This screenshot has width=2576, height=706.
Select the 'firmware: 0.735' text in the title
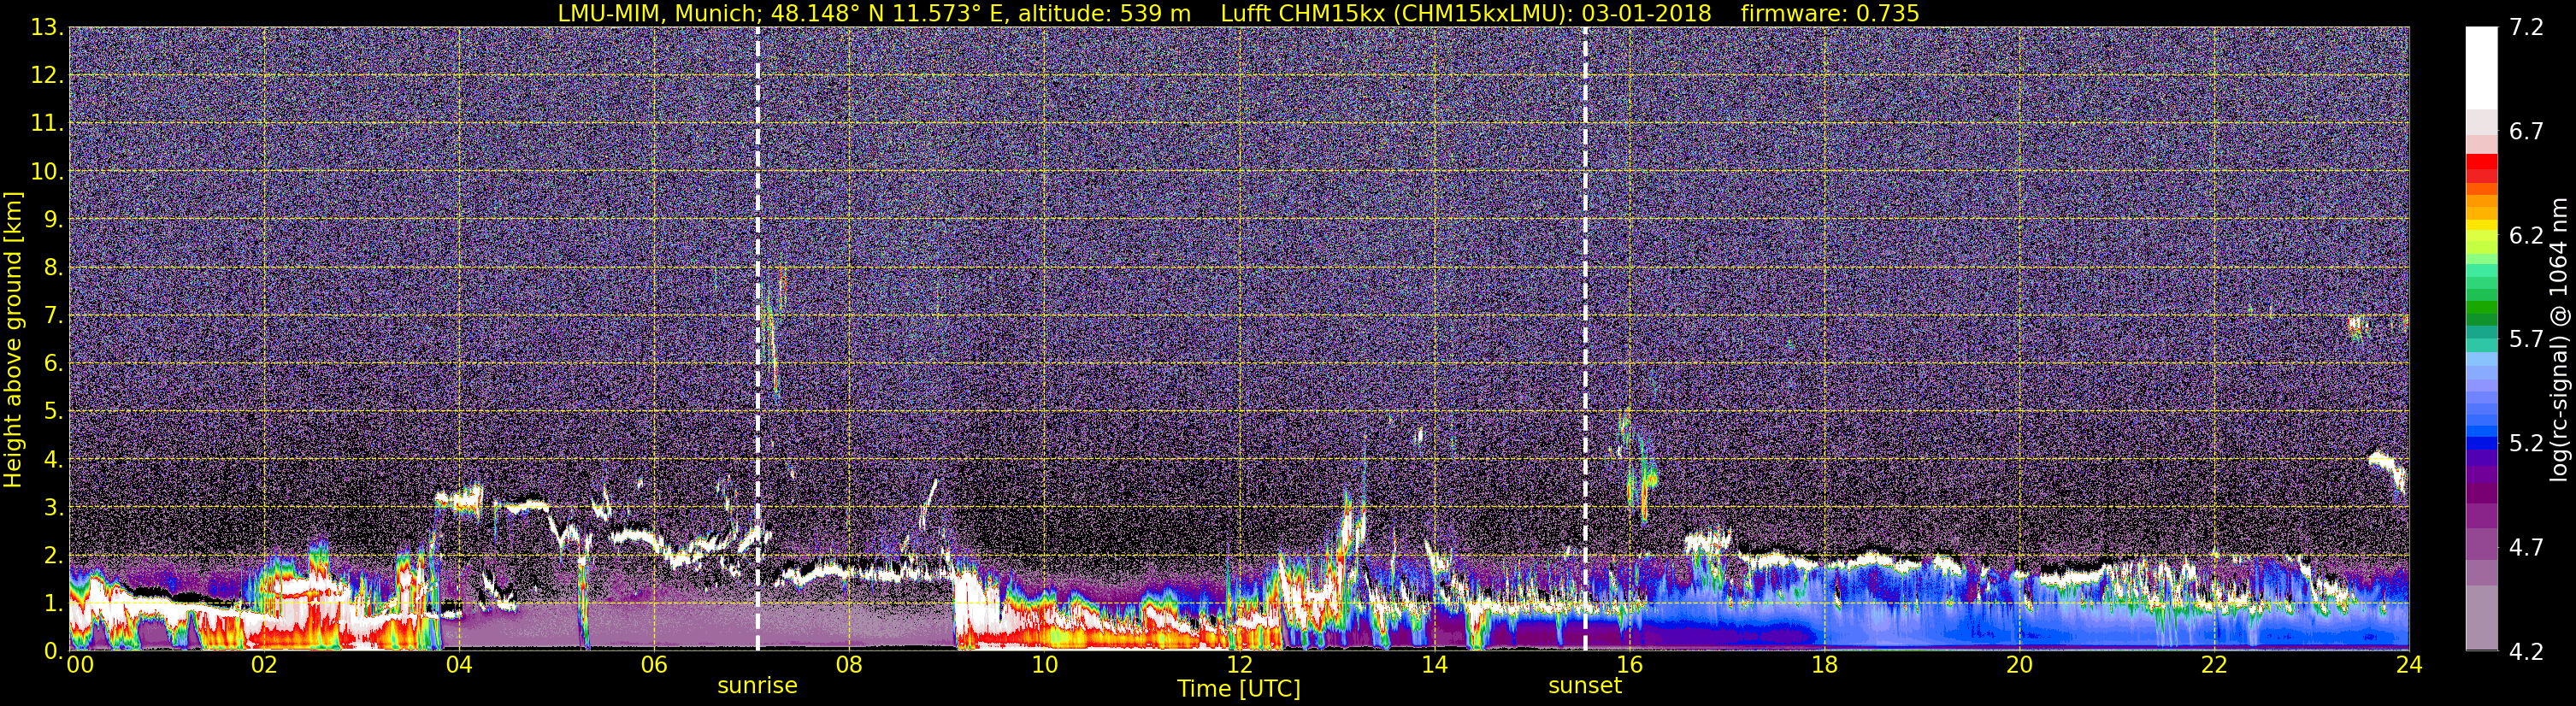click(1830, 13)
